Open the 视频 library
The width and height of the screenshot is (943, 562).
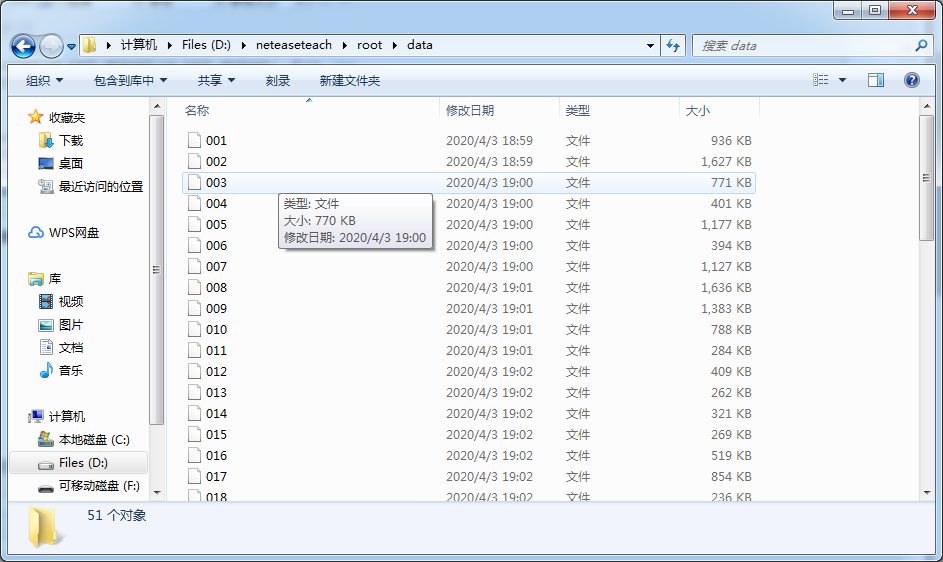pos(71,301)
